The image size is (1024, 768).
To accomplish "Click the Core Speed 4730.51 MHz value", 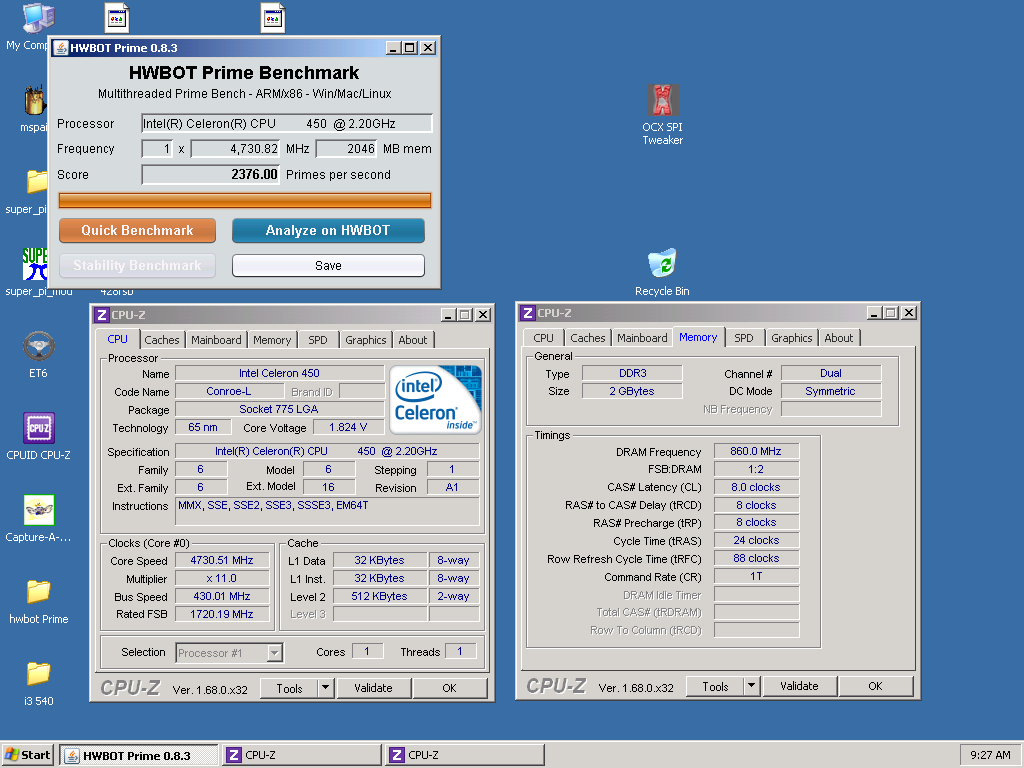I will (x=222, y=560).
